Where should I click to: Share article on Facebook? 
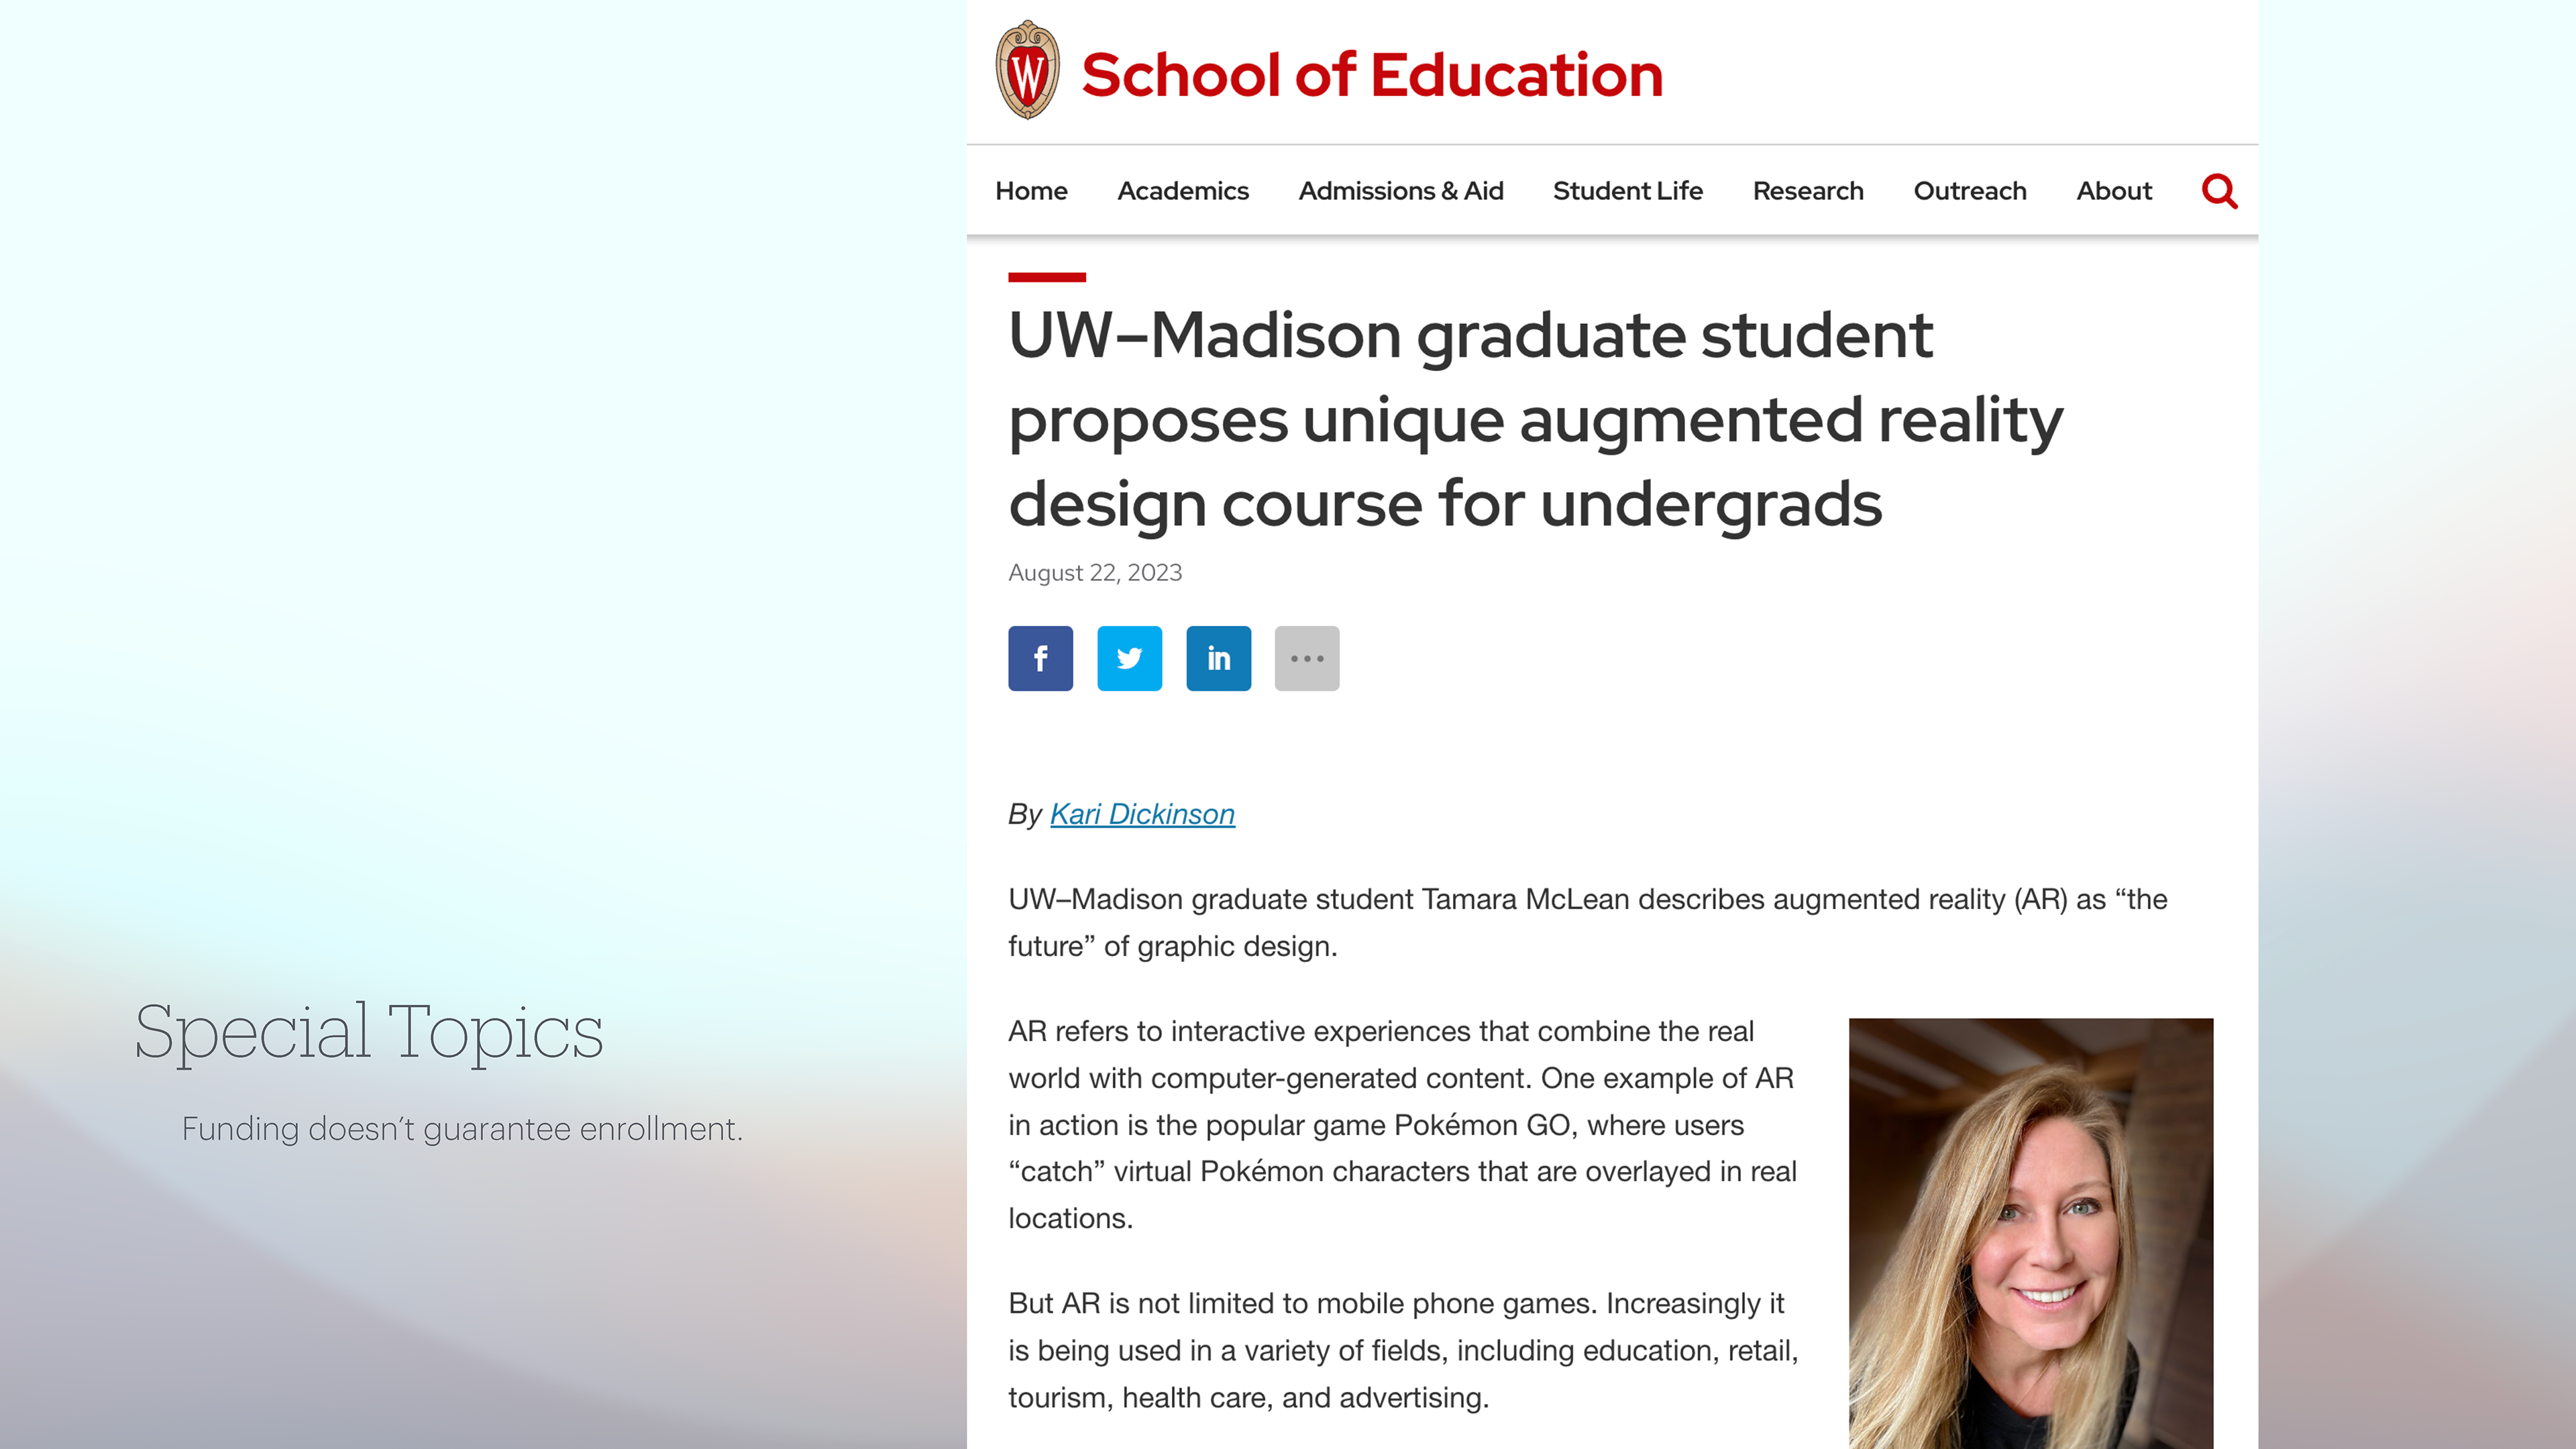click(x=1040, y=658)
